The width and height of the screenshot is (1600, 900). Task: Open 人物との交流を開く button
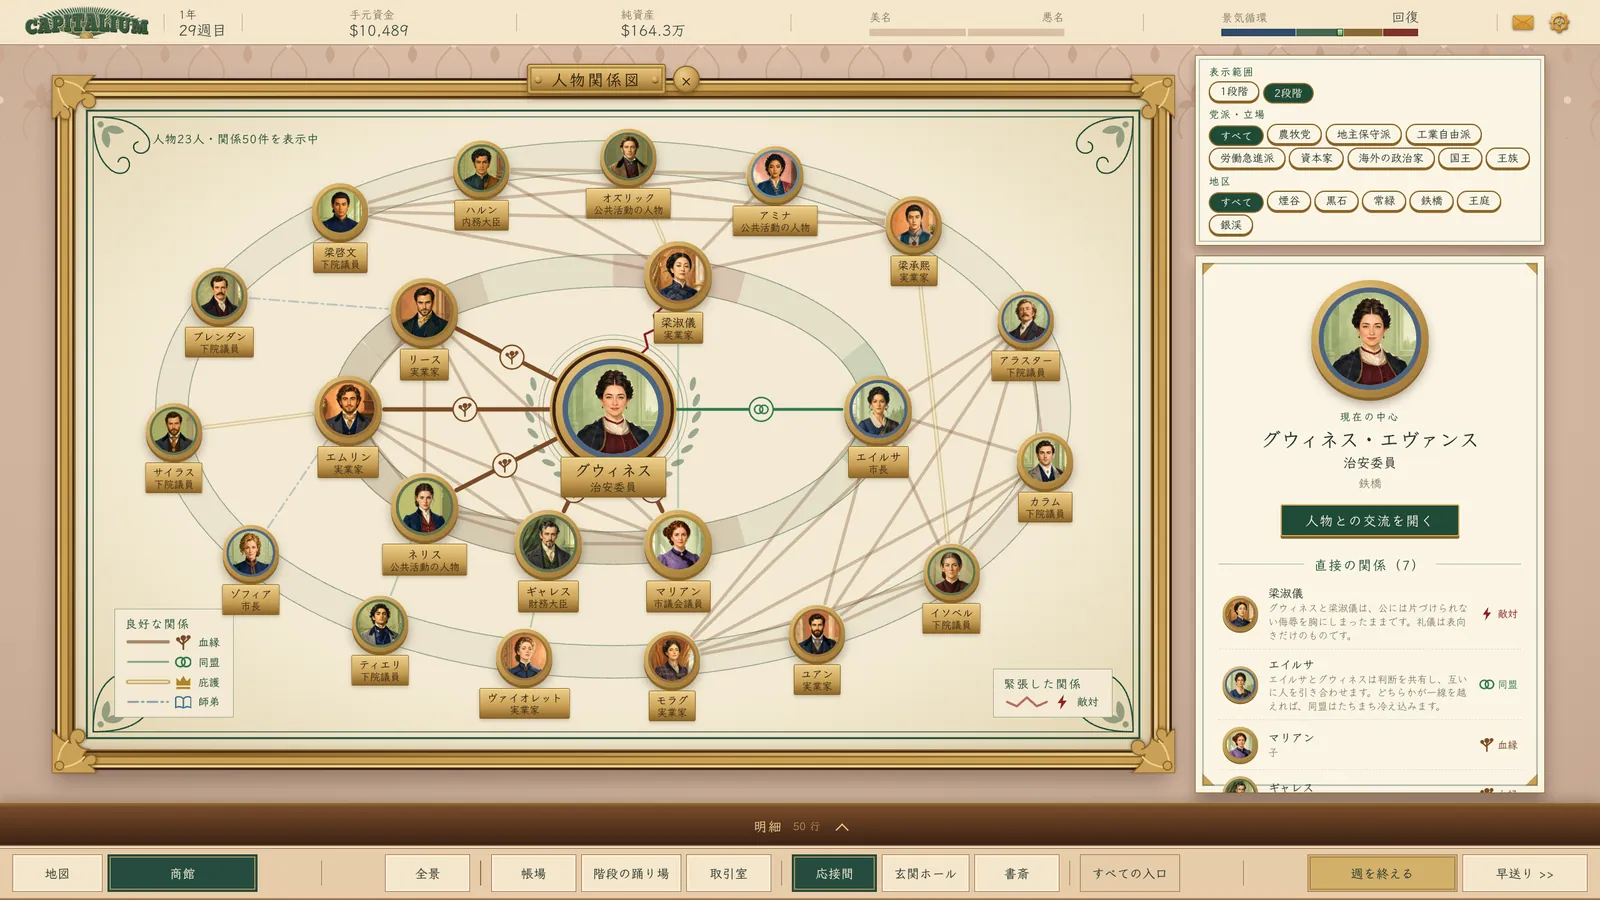pos(1370,521)
